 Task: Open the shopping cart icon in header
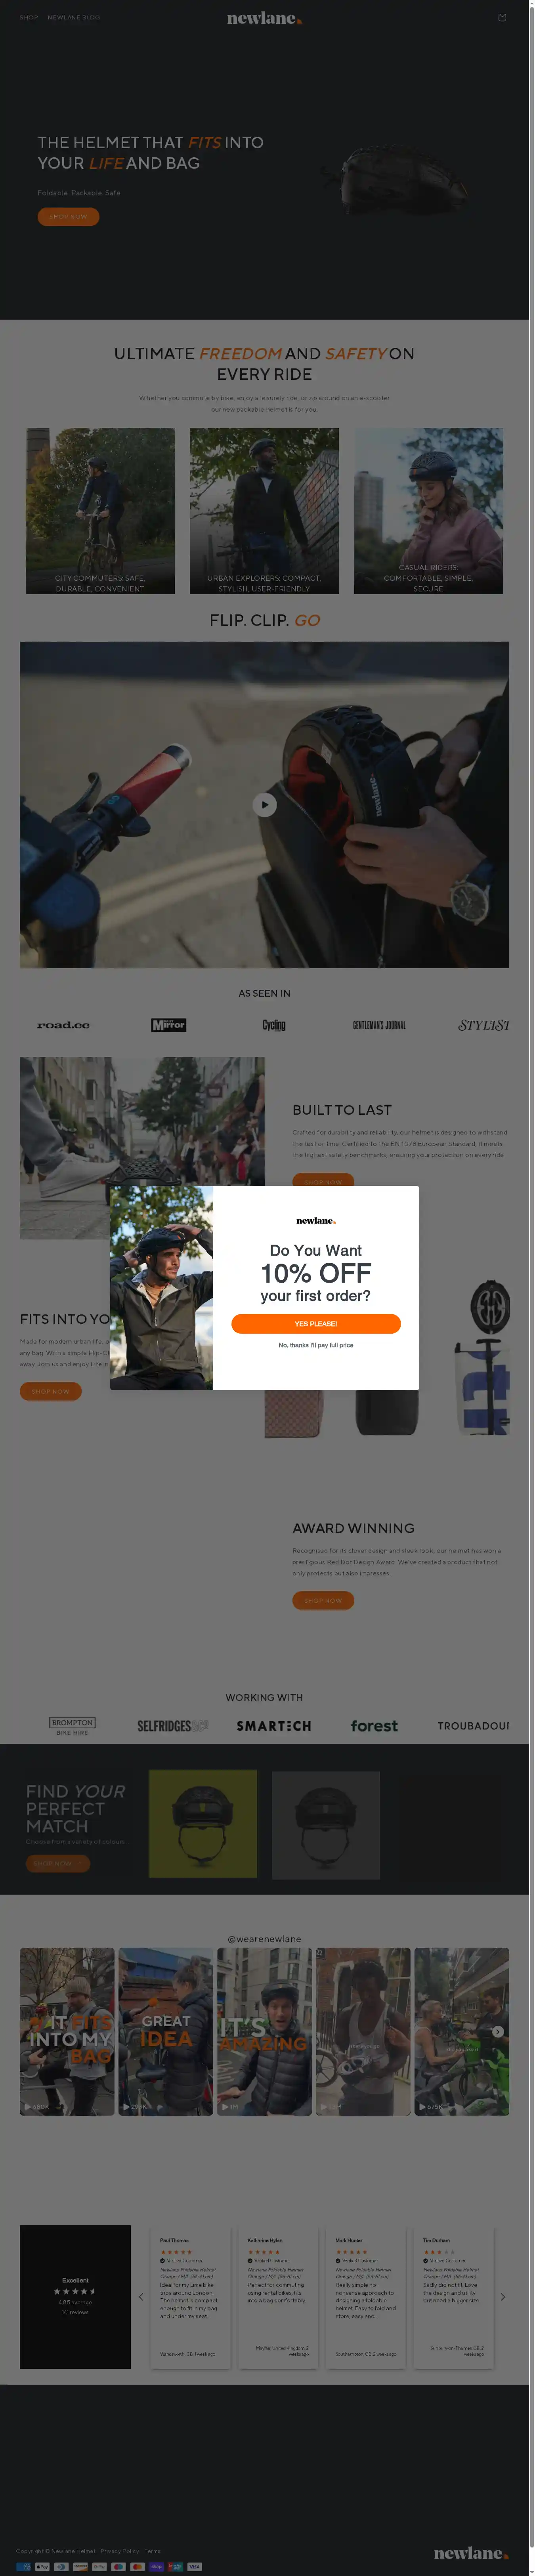tap(502, 17)
